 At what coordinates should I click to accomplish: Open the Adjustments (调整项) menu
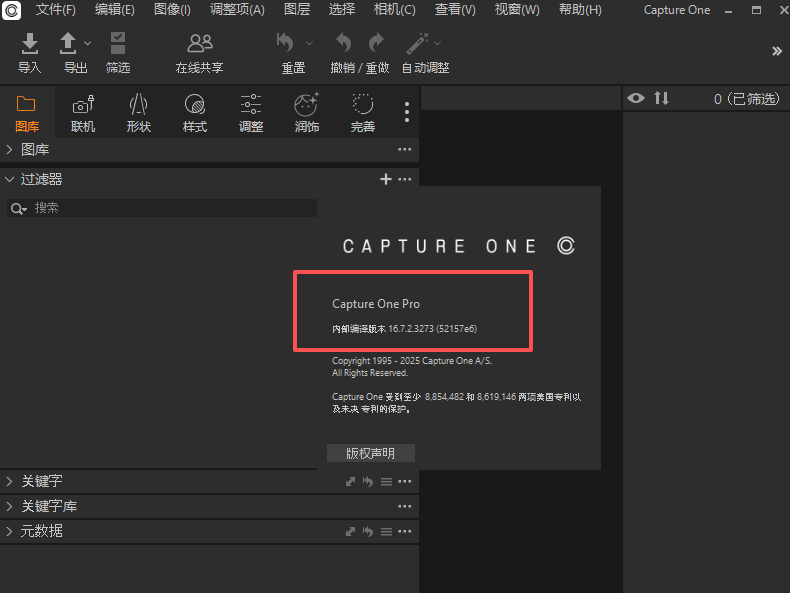(237, 10)
